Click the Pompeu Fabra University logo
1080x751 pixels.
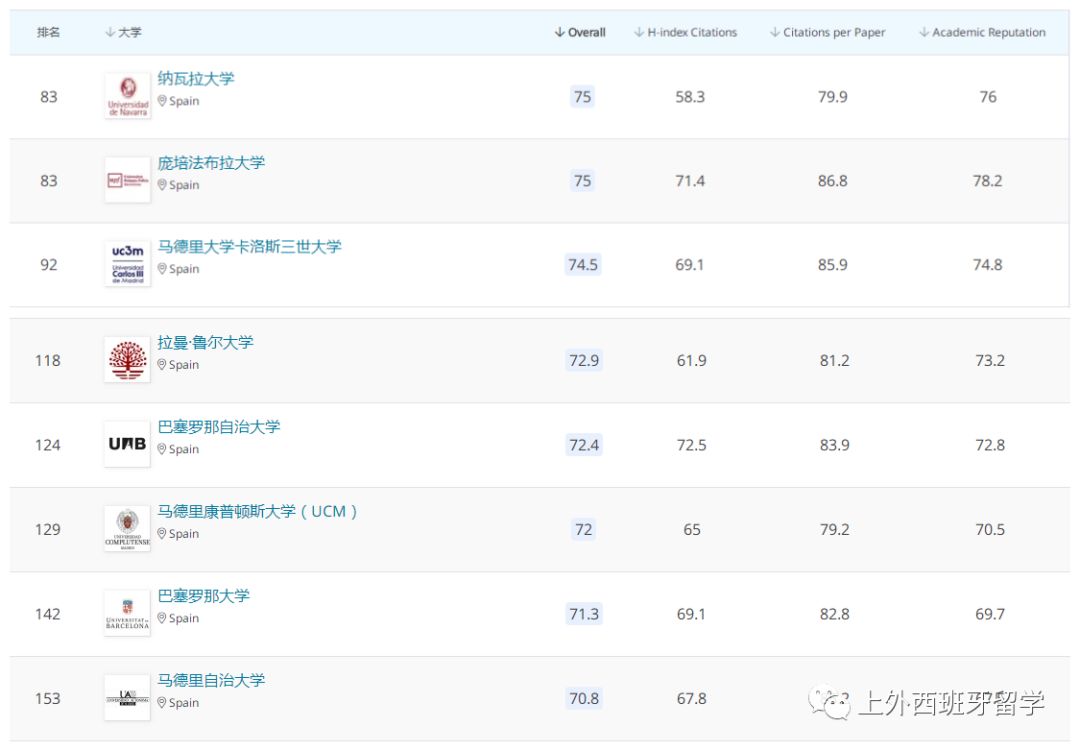click(x=127, y=181)
